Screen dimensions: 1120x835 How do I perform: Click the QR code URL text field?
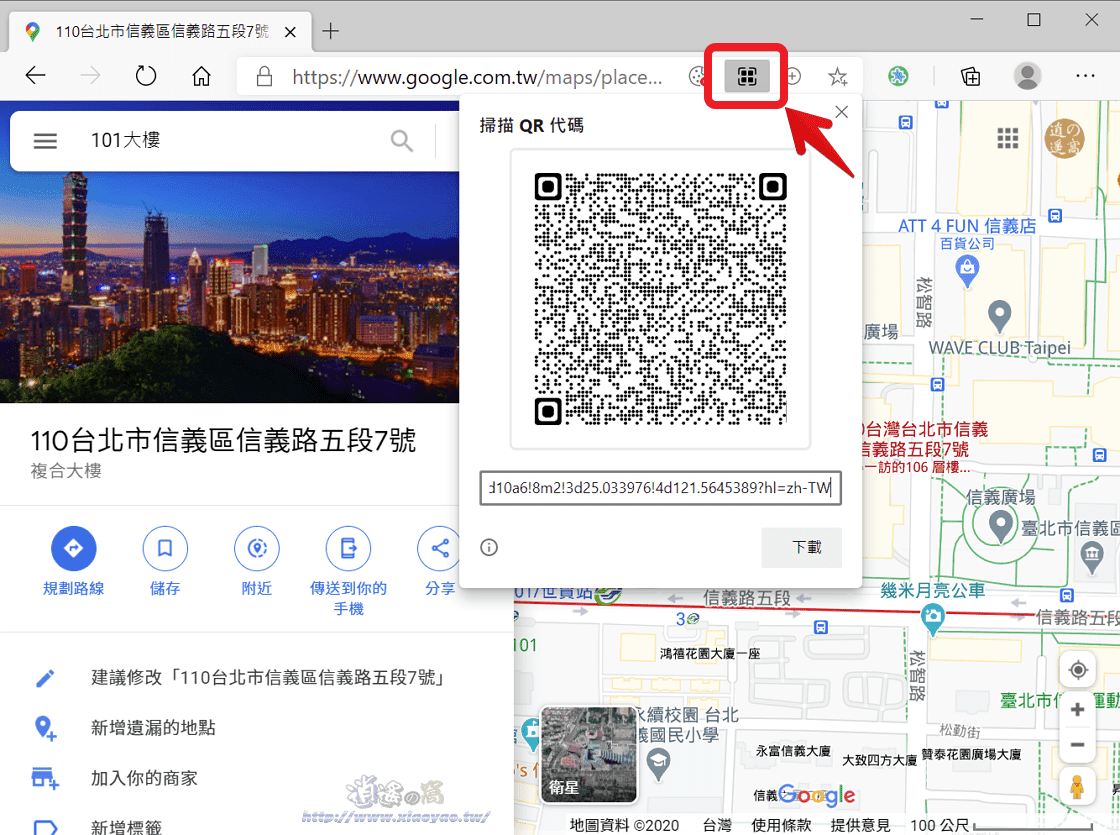pyautogui.click(x=660, y=488)
